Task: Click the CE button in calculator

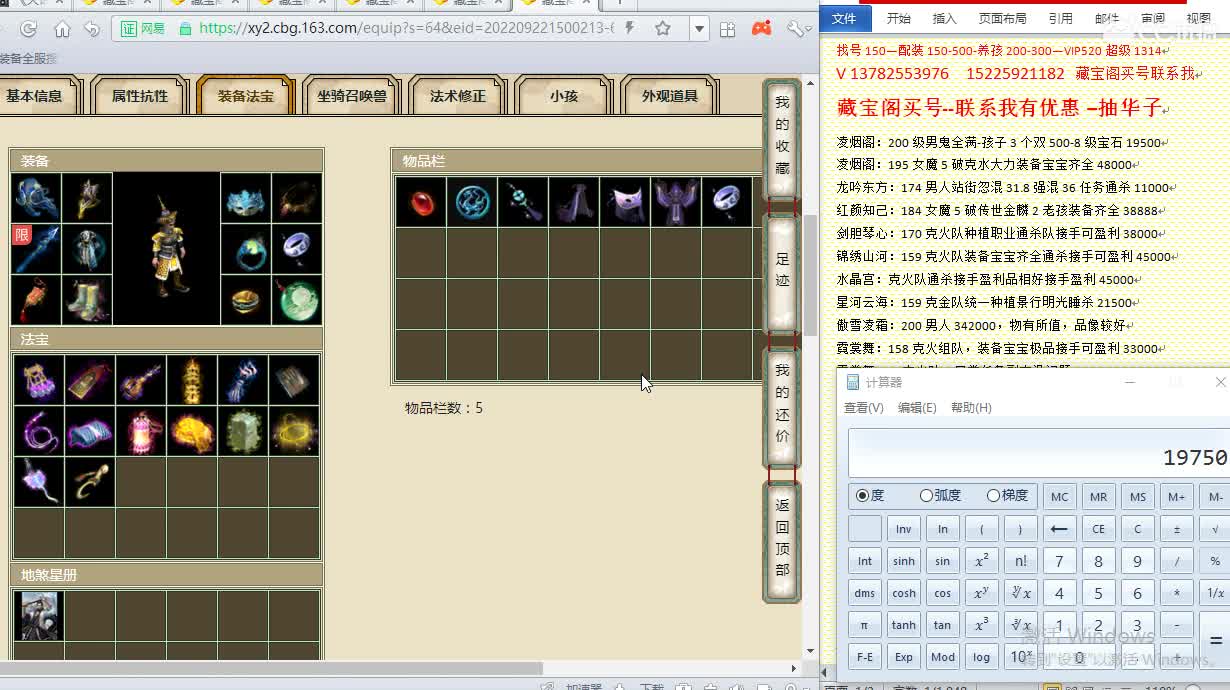Action: coord(1098,529)
